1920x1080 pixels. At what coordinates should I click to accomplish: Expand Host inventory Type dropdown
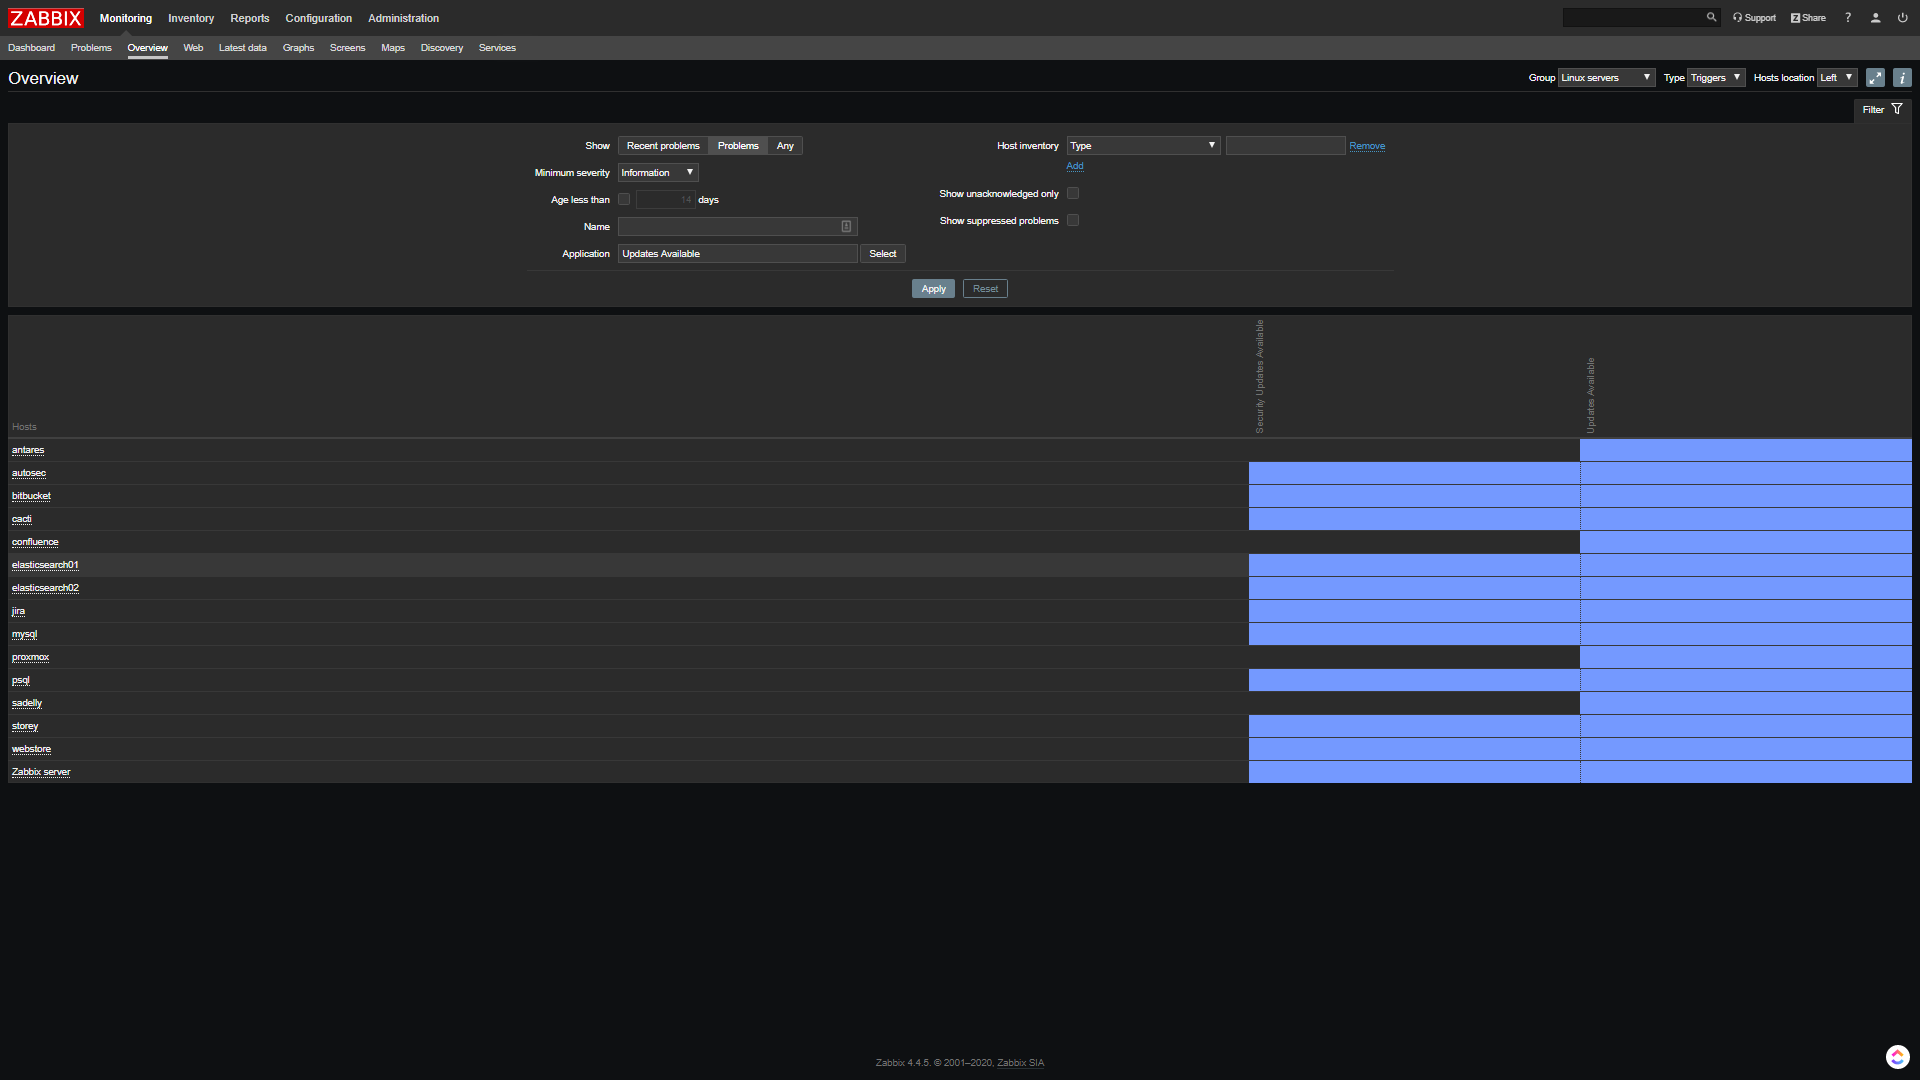coord(1143,146)
